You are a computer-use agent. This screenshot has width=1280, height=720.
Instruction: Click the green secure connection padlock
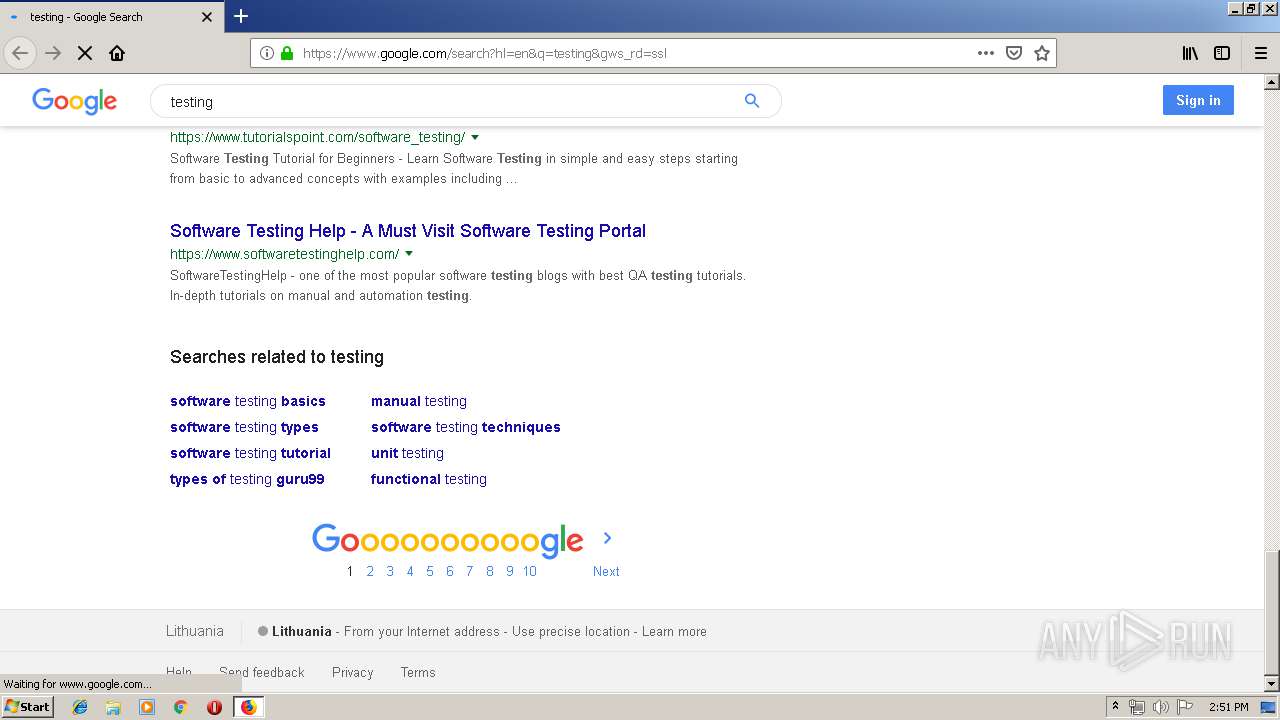click(287, 53)
